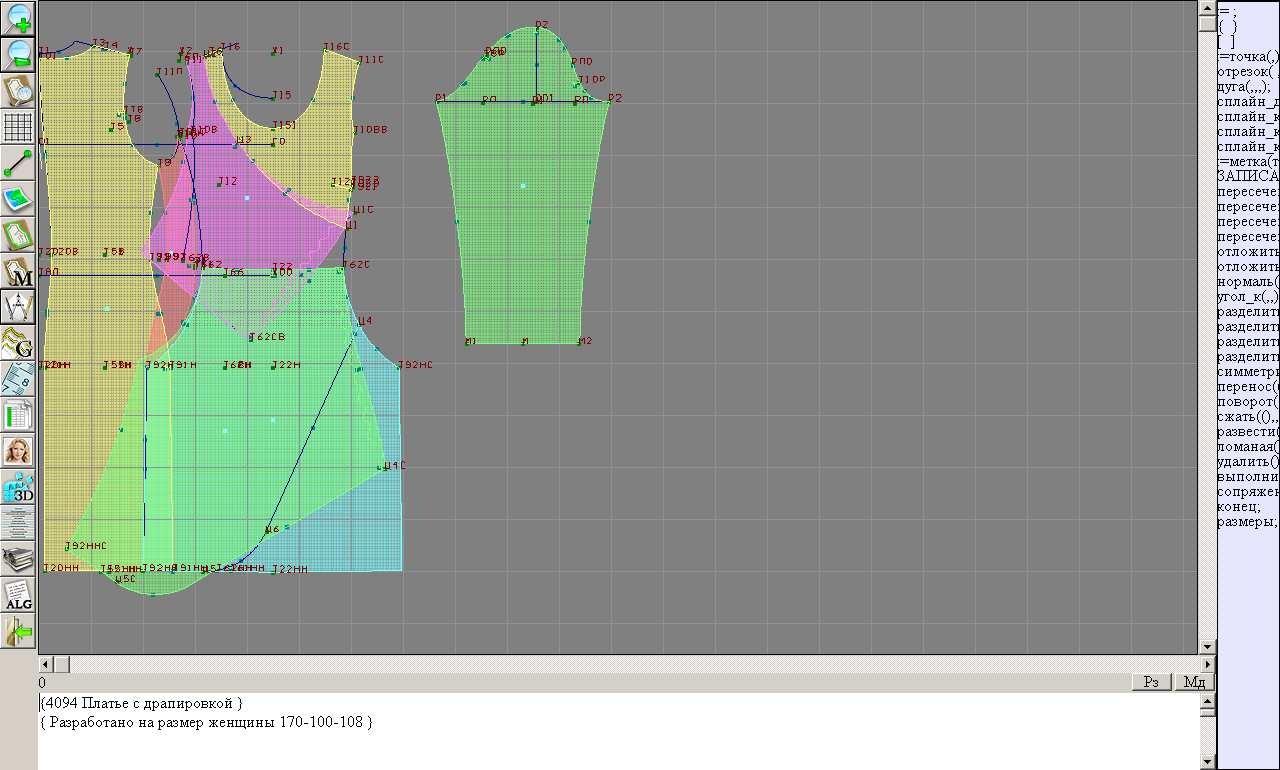The height and width of the screenshot is (770, 1280).
Task: Click the zoom out magnifier icon
Action: (19, 54)
